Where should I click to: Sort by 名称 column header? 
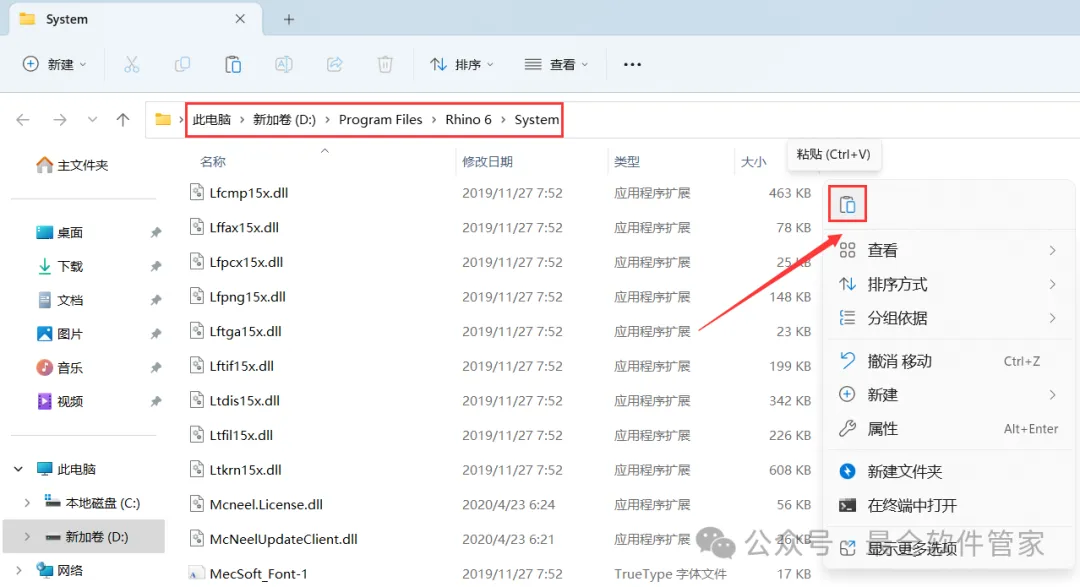[213, 162]
